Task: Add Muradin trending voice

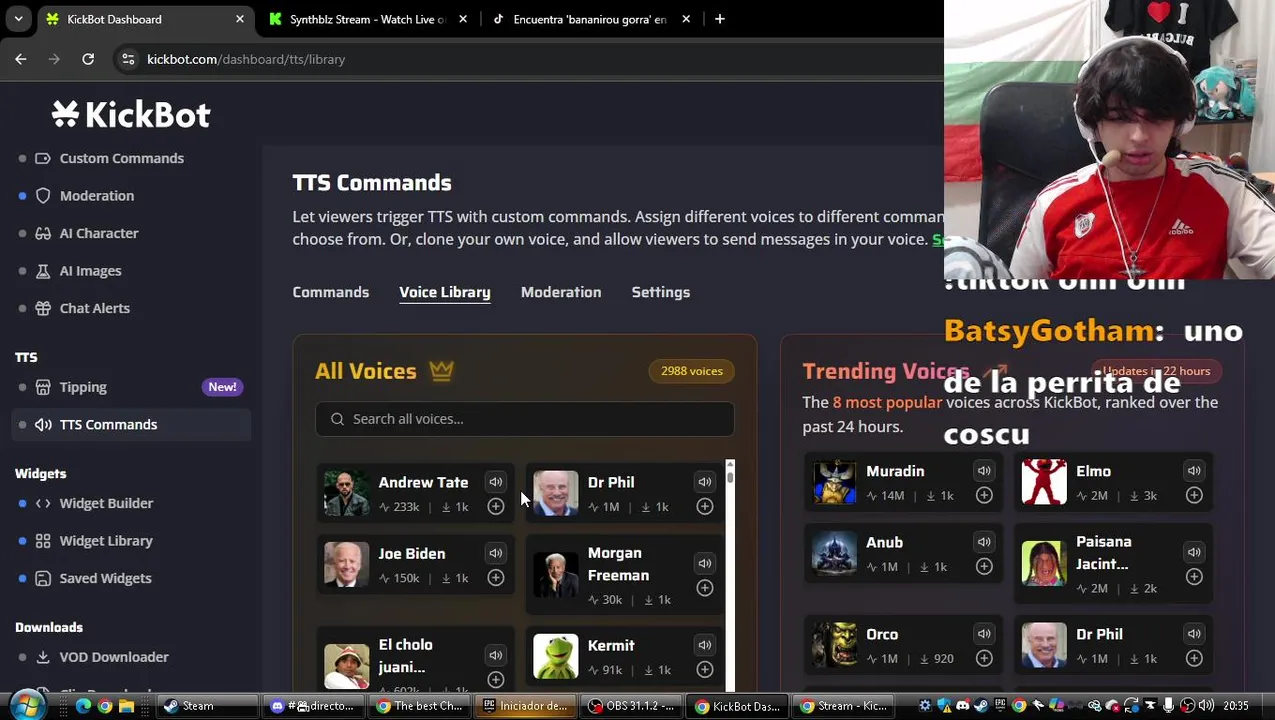Action: click(x=984, y=496)
